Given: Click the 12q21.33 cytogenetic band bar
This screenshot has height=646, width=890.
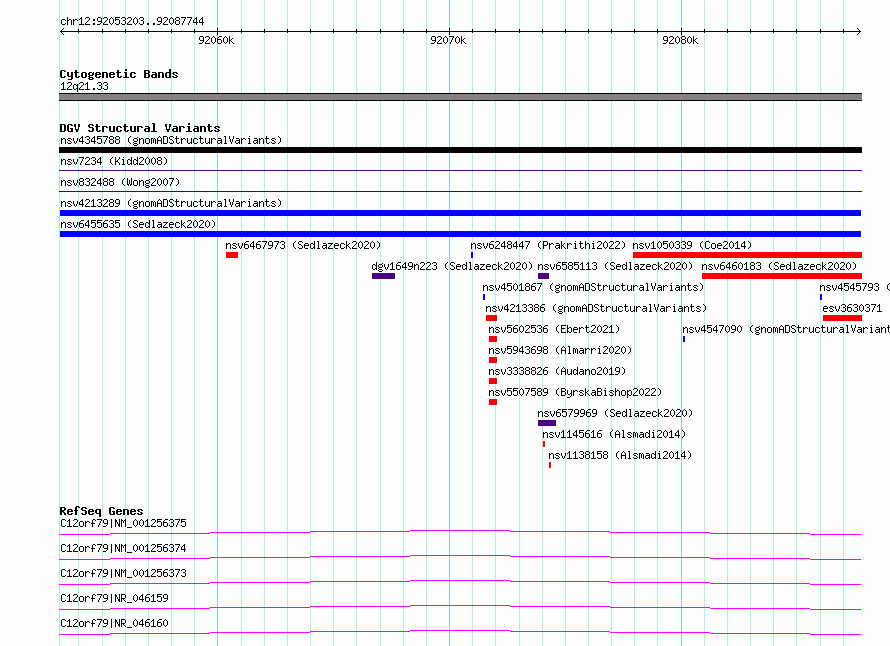Looking at the screenshot, I should [460, 97].
